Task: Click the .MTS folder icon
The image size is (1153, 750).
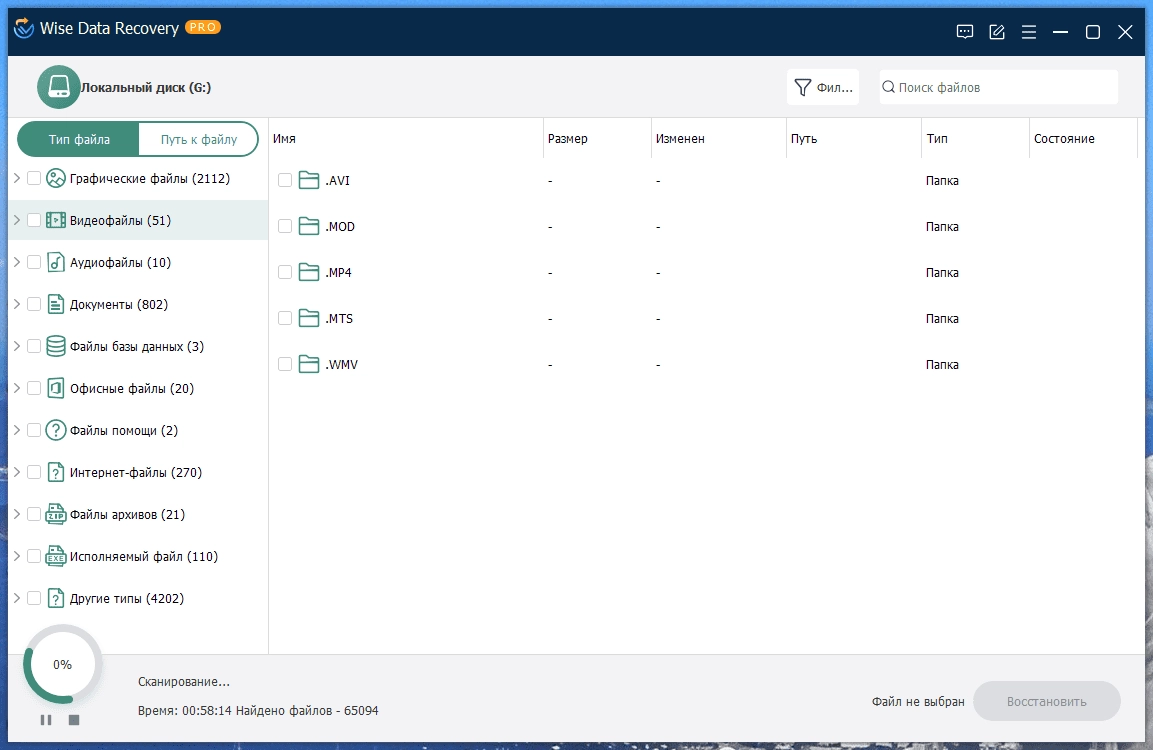Action: click(x=309, y=318)
